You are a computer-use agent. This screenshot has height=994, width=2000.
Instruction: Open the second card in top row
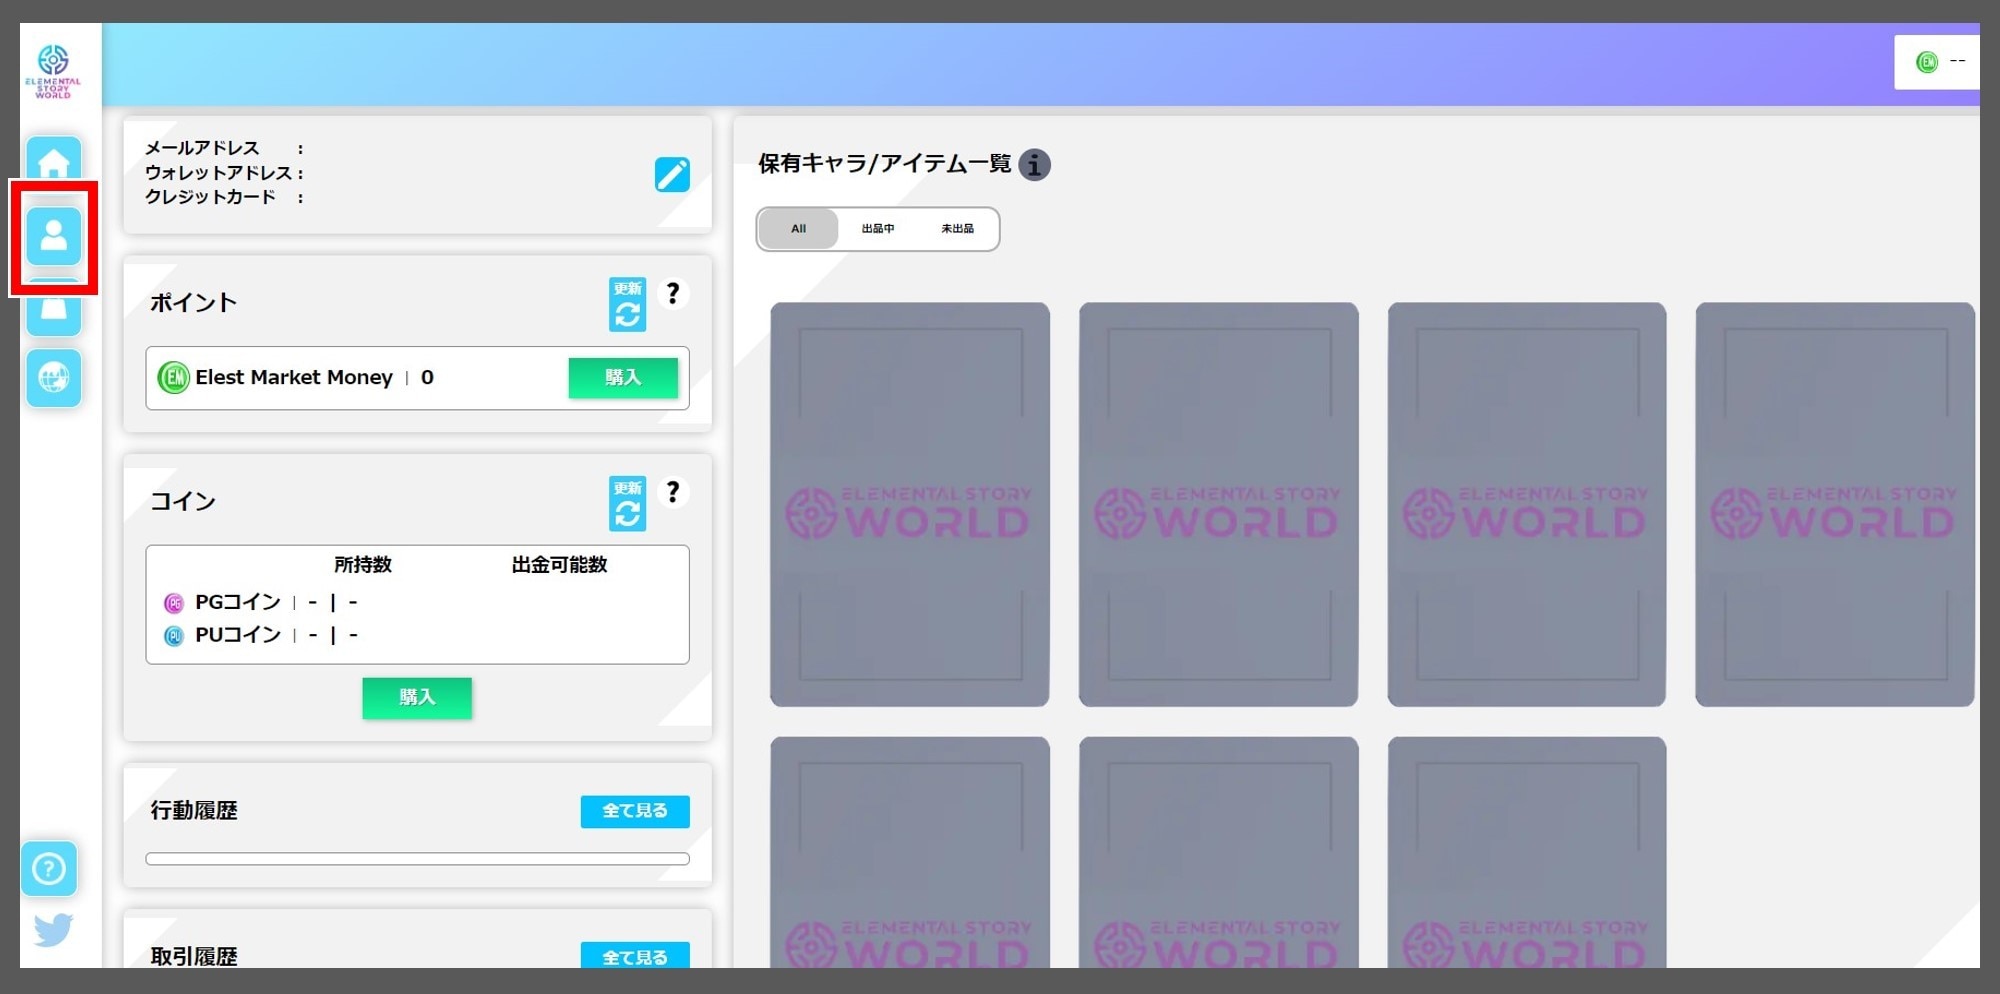point(1218,505)
